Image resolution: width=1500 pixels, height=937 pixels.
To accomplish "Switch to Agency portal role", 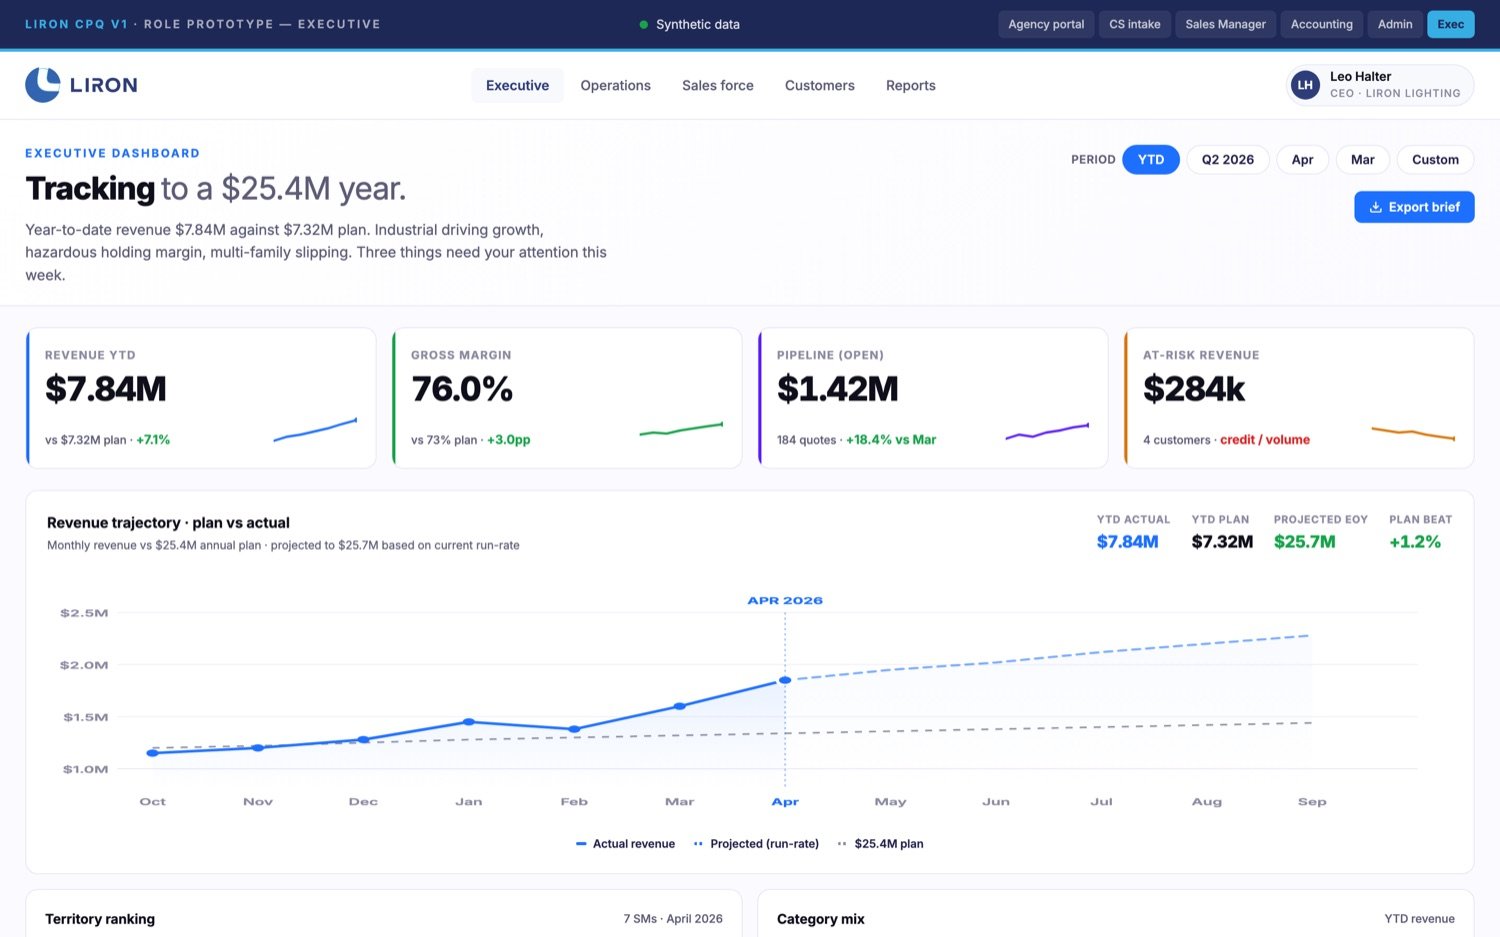I will click(x=1046, y=24).
